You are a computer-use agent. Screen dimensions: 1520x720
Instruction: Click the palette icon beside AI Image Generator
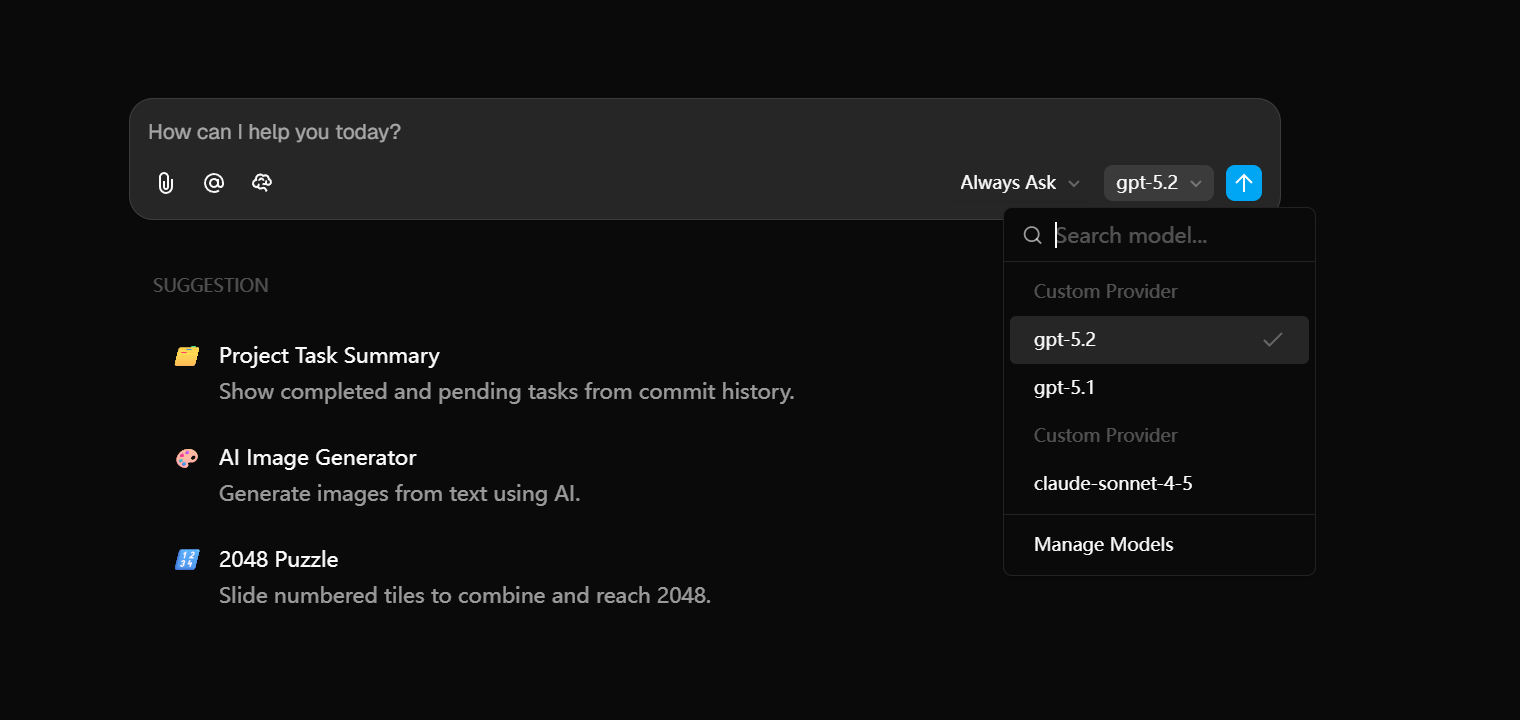pos(187,458)
